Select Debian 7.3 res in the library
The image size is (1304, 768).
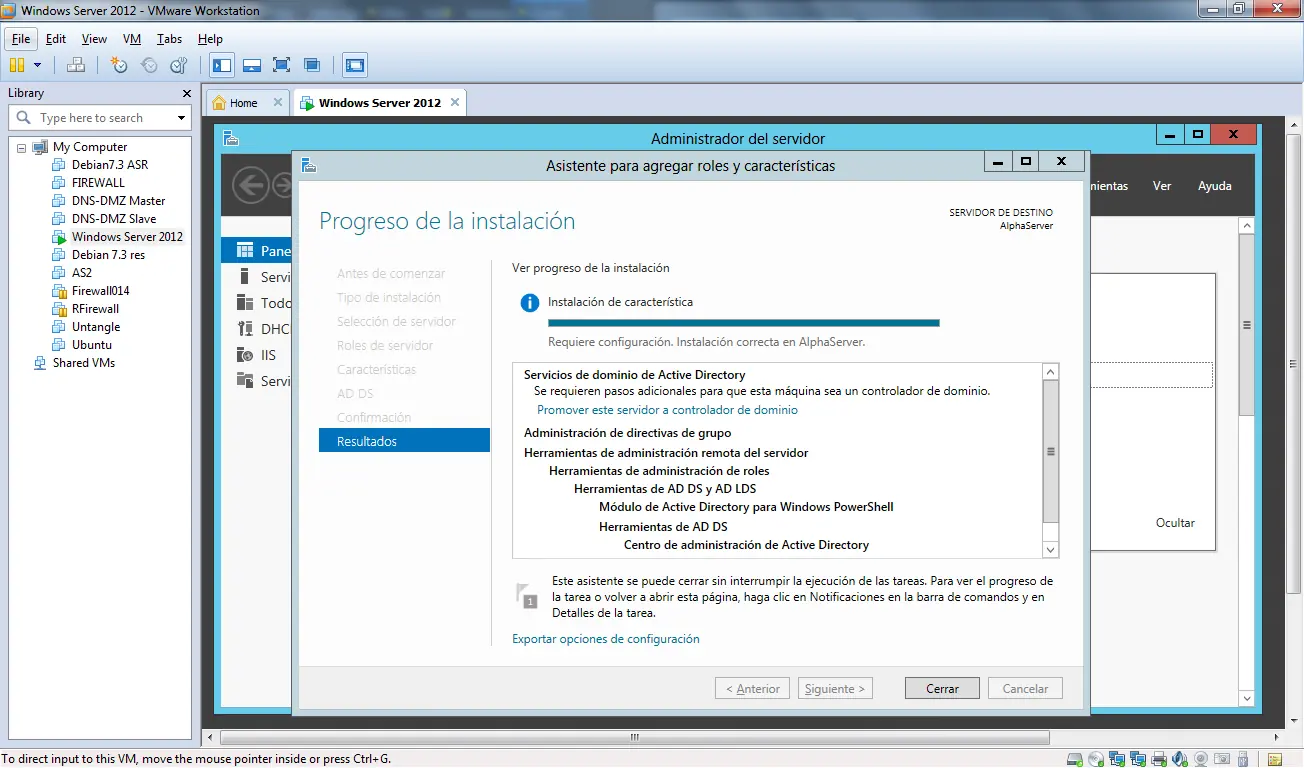tap(108, 255)
